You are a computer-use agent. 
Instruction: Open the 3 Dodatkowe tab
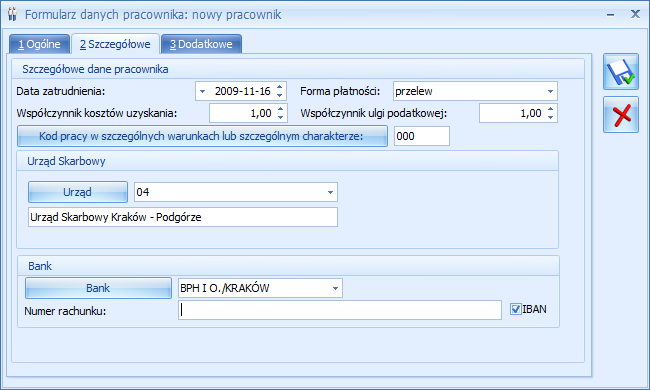pos(201,44)
